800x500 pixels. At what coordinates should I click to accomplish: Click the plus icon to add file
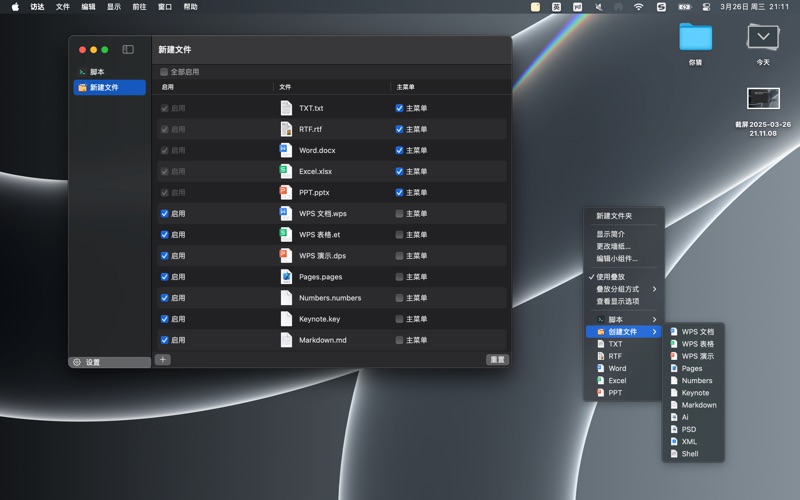pos(163,360)
